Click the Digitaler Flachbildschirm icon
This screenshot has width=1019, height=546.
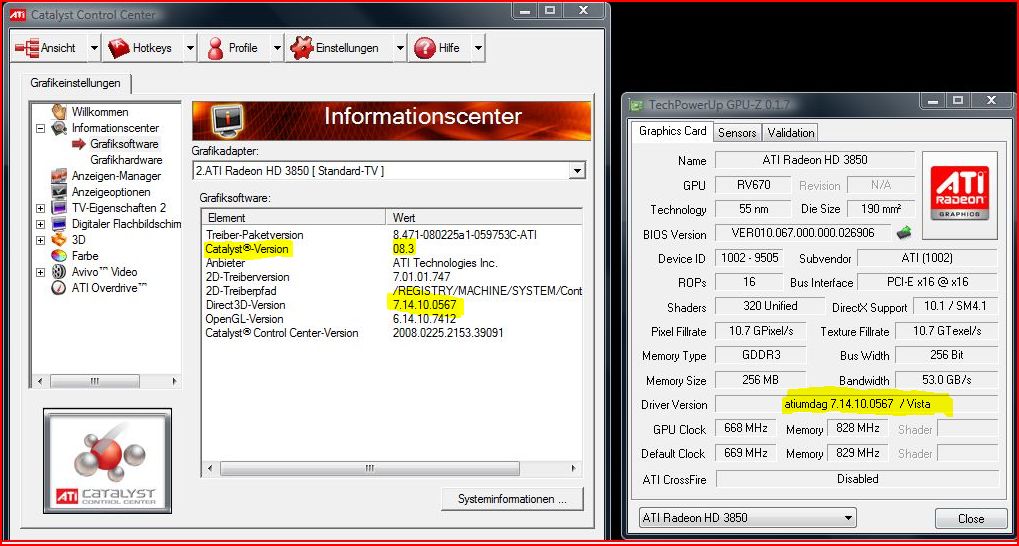click(59, 224)
